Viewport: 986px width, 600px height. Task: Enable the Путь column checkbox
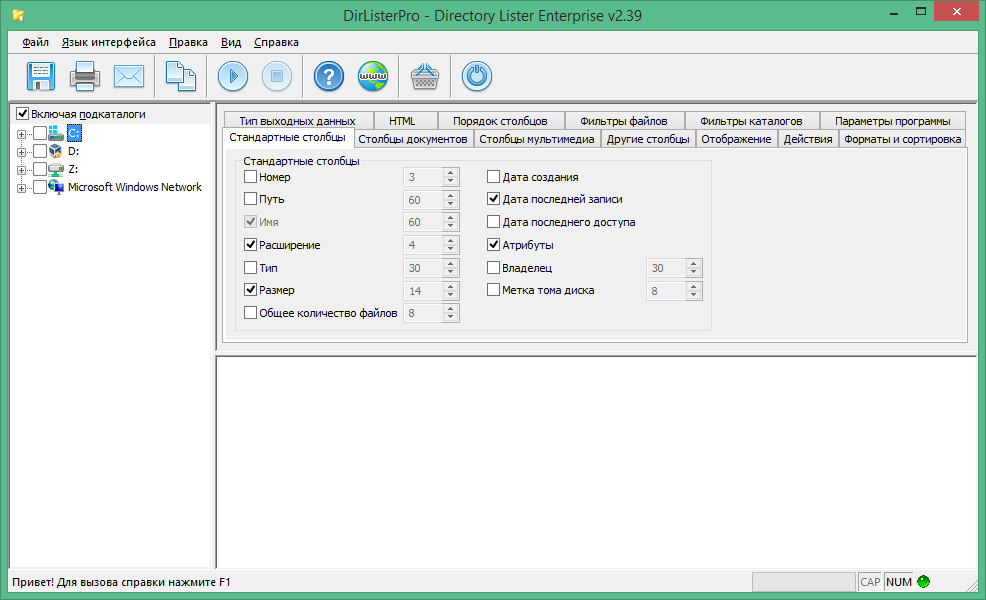click(250, 199)
